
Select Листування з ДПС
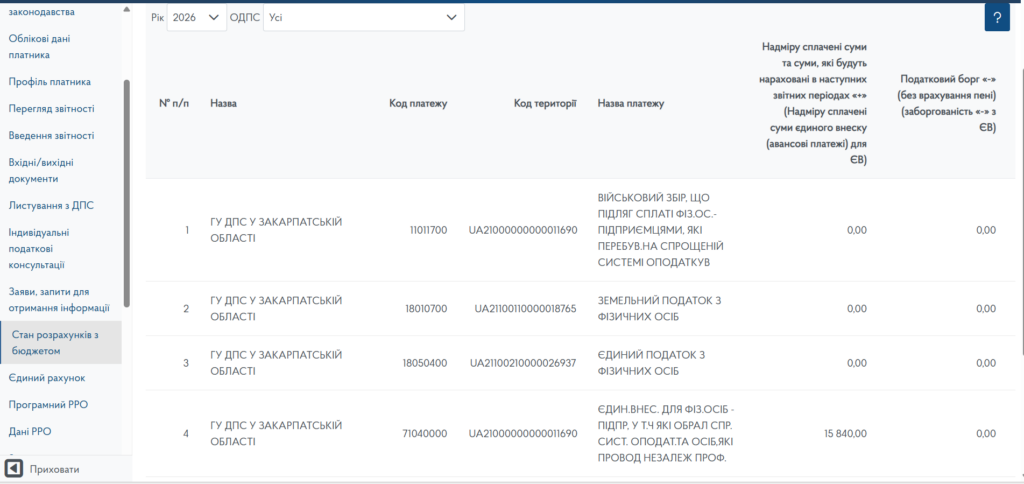tap(50, 206)
